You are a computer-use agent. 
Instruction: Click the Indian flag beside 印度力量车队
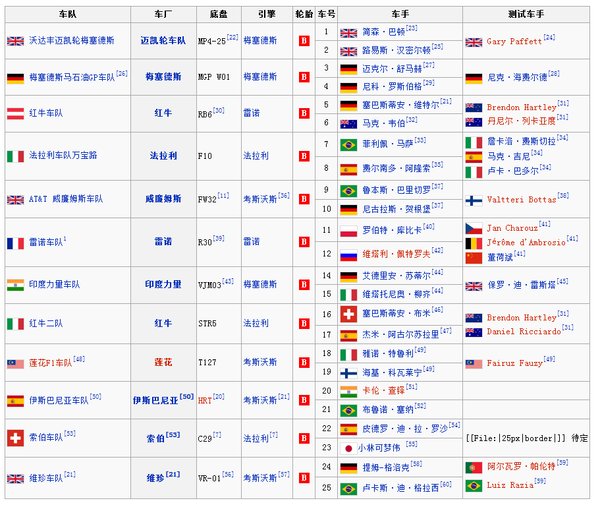[15, 285]
